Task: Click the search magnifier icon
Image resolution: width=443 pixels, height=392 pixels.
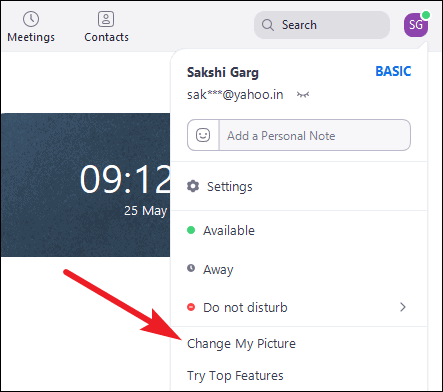Action: click(268, 25)
